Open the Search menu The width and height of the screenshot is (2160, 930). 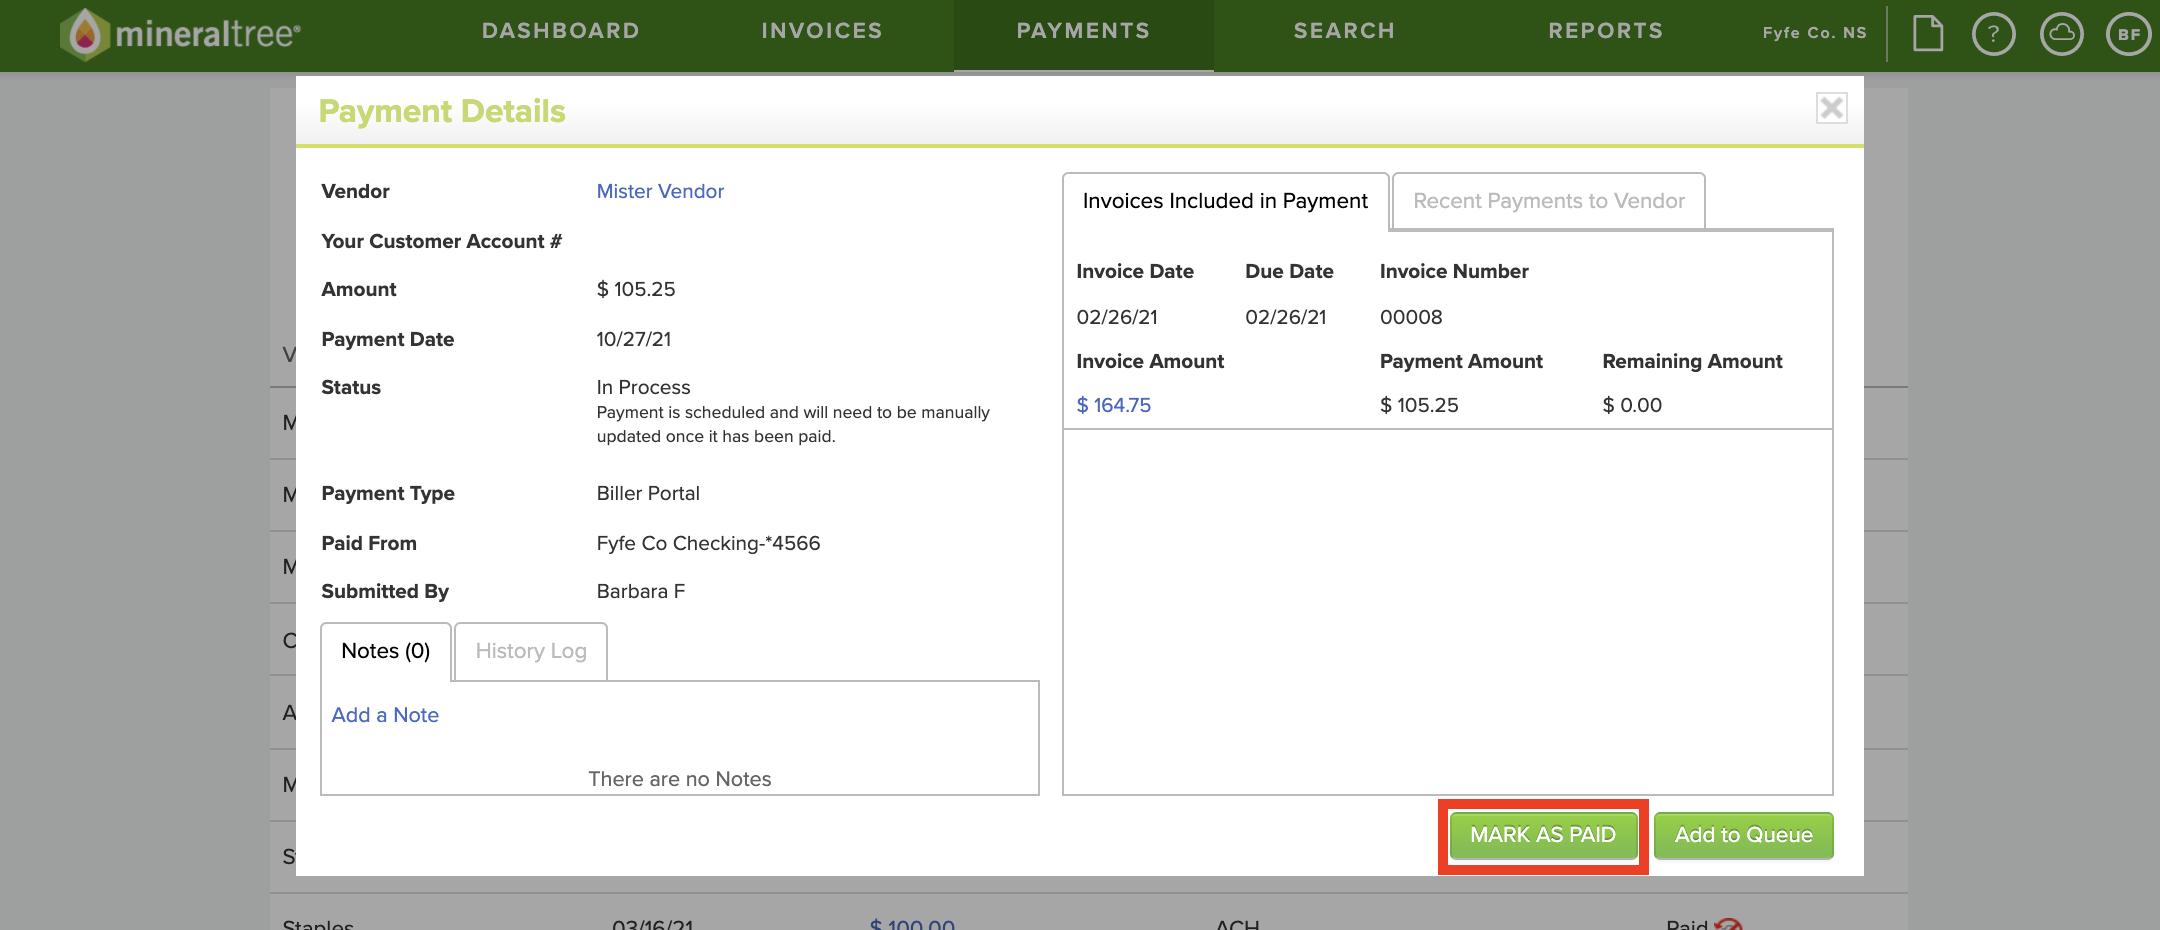click(1345, 31)
